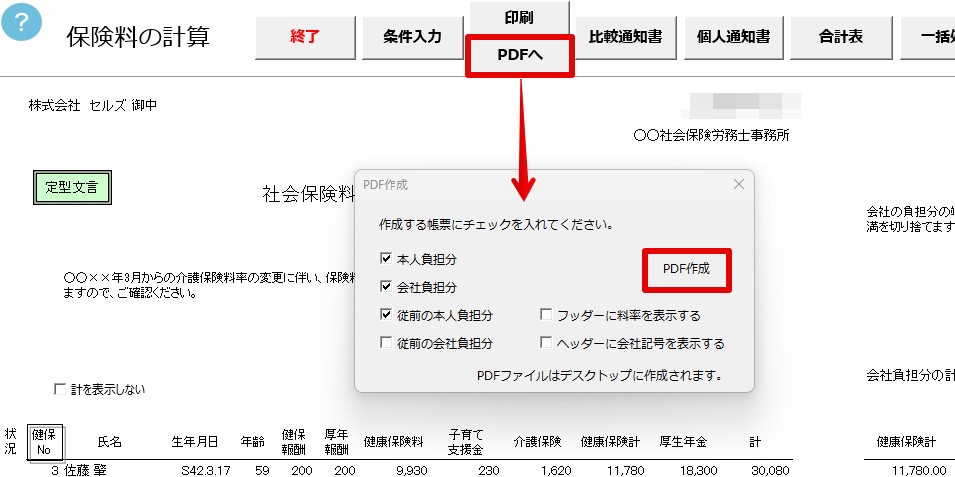Toggle 計を表示しない checkbox

pos(60,389)
